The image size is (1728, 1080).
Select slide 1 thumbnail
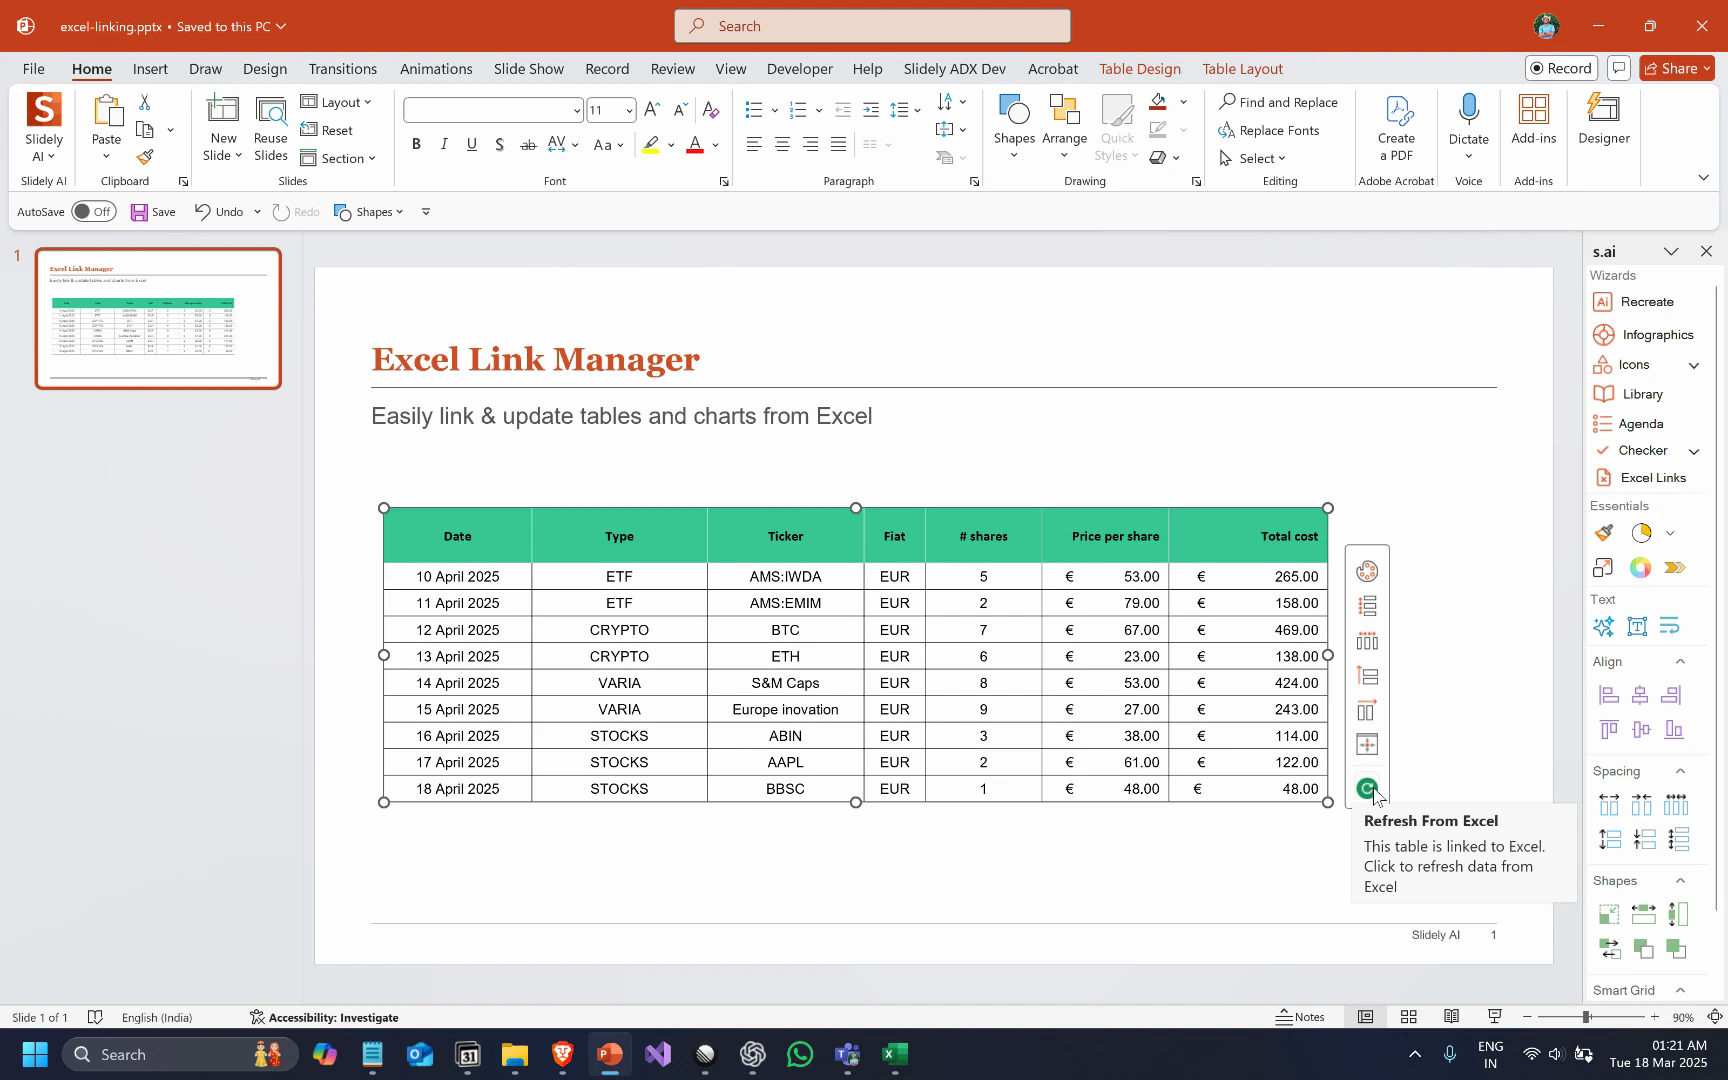click(158, 318)
